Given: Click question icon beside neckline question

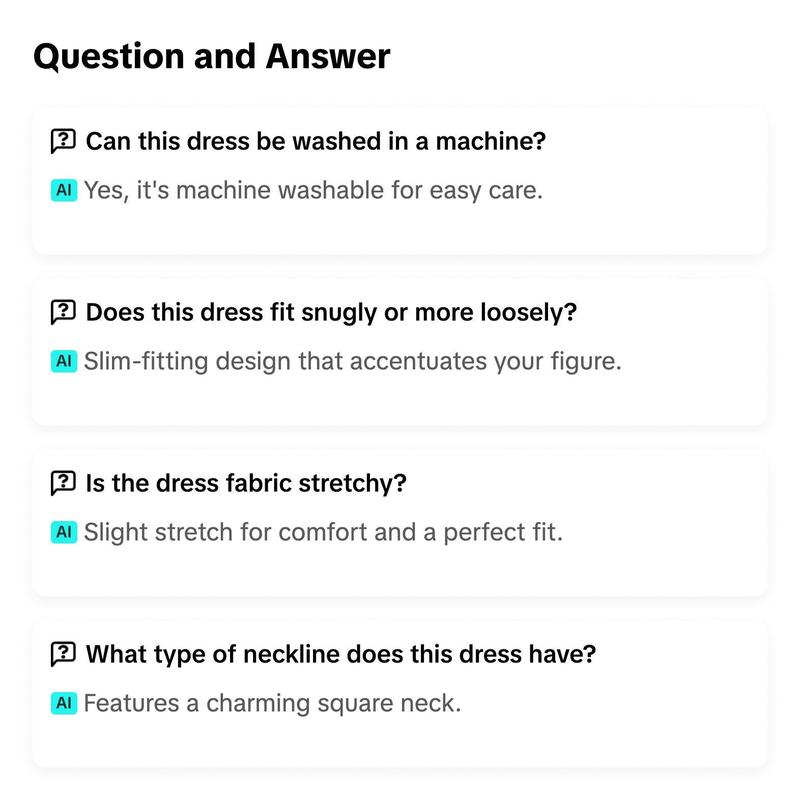Looking at the screenshot, I should pos(63,654).
